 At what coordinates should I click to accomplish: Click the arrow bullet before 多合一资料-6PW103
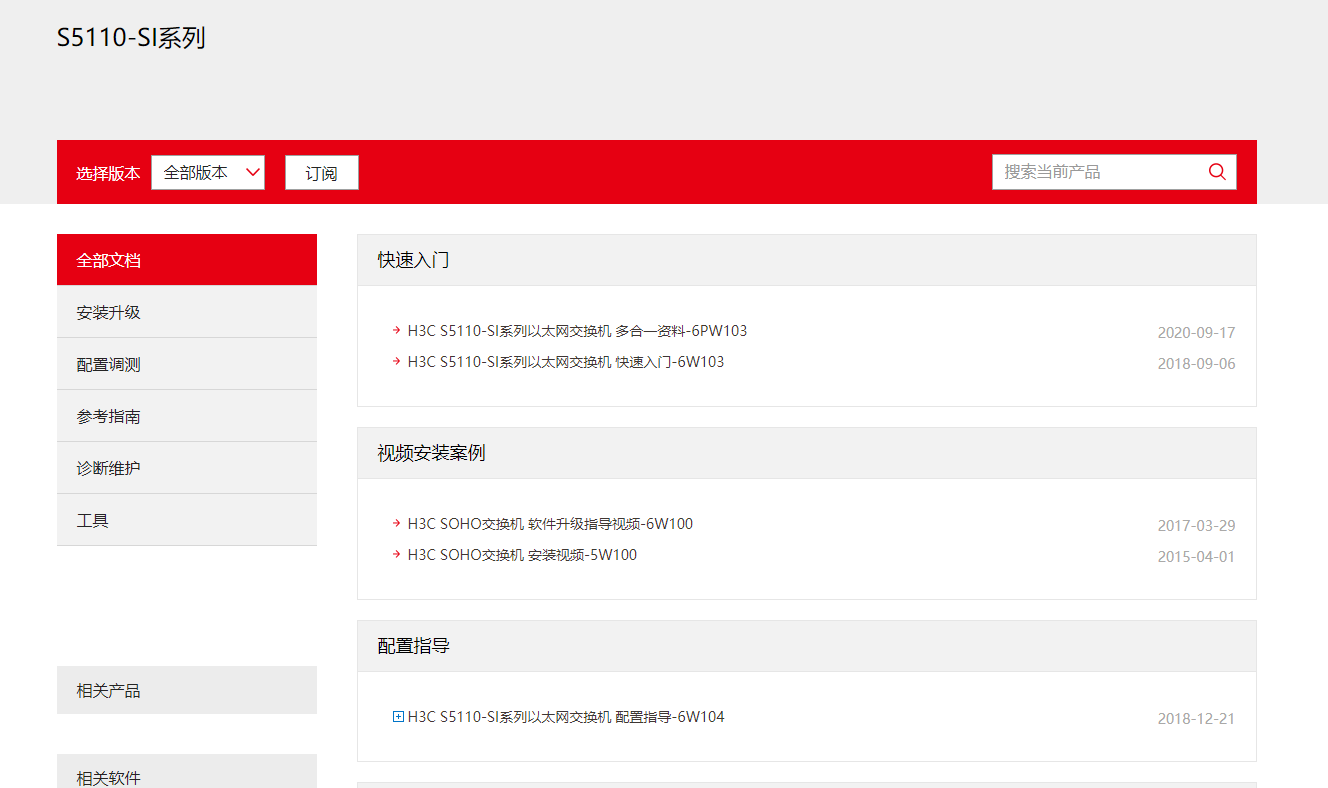coord(397,330)
